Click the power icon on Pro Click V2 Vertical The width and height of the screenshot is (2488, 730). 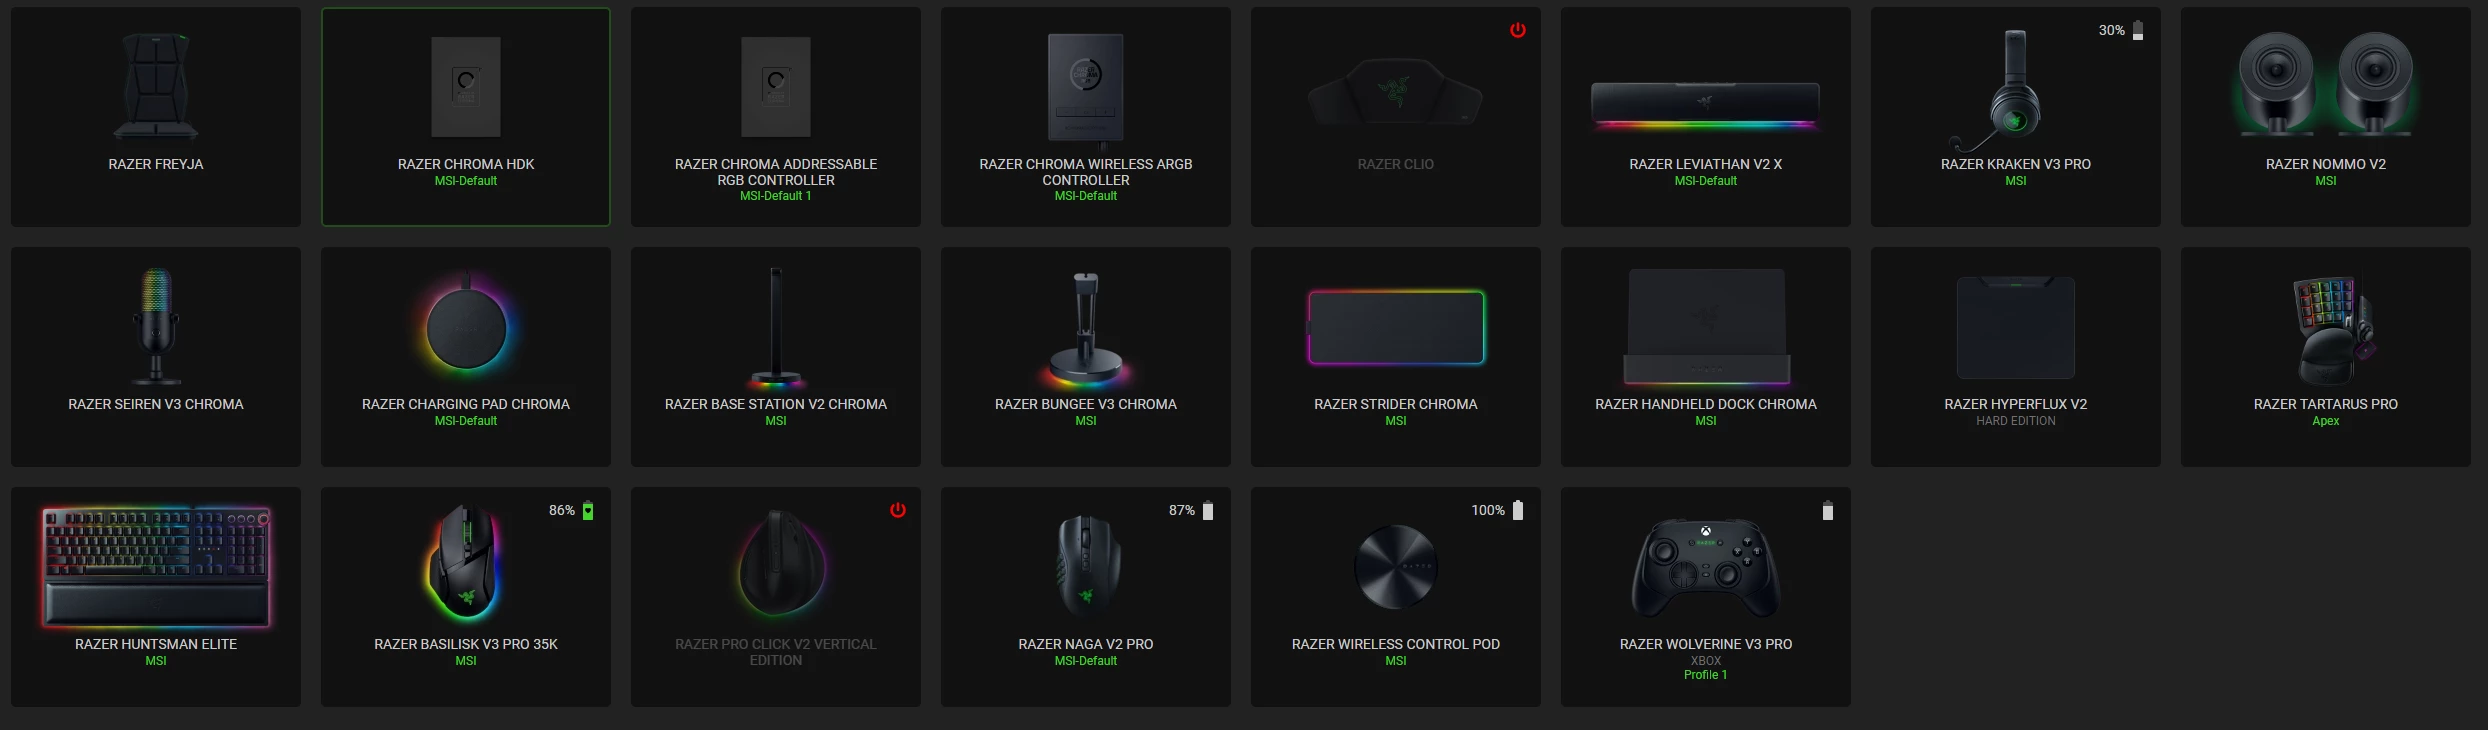(x=897, y=510)
